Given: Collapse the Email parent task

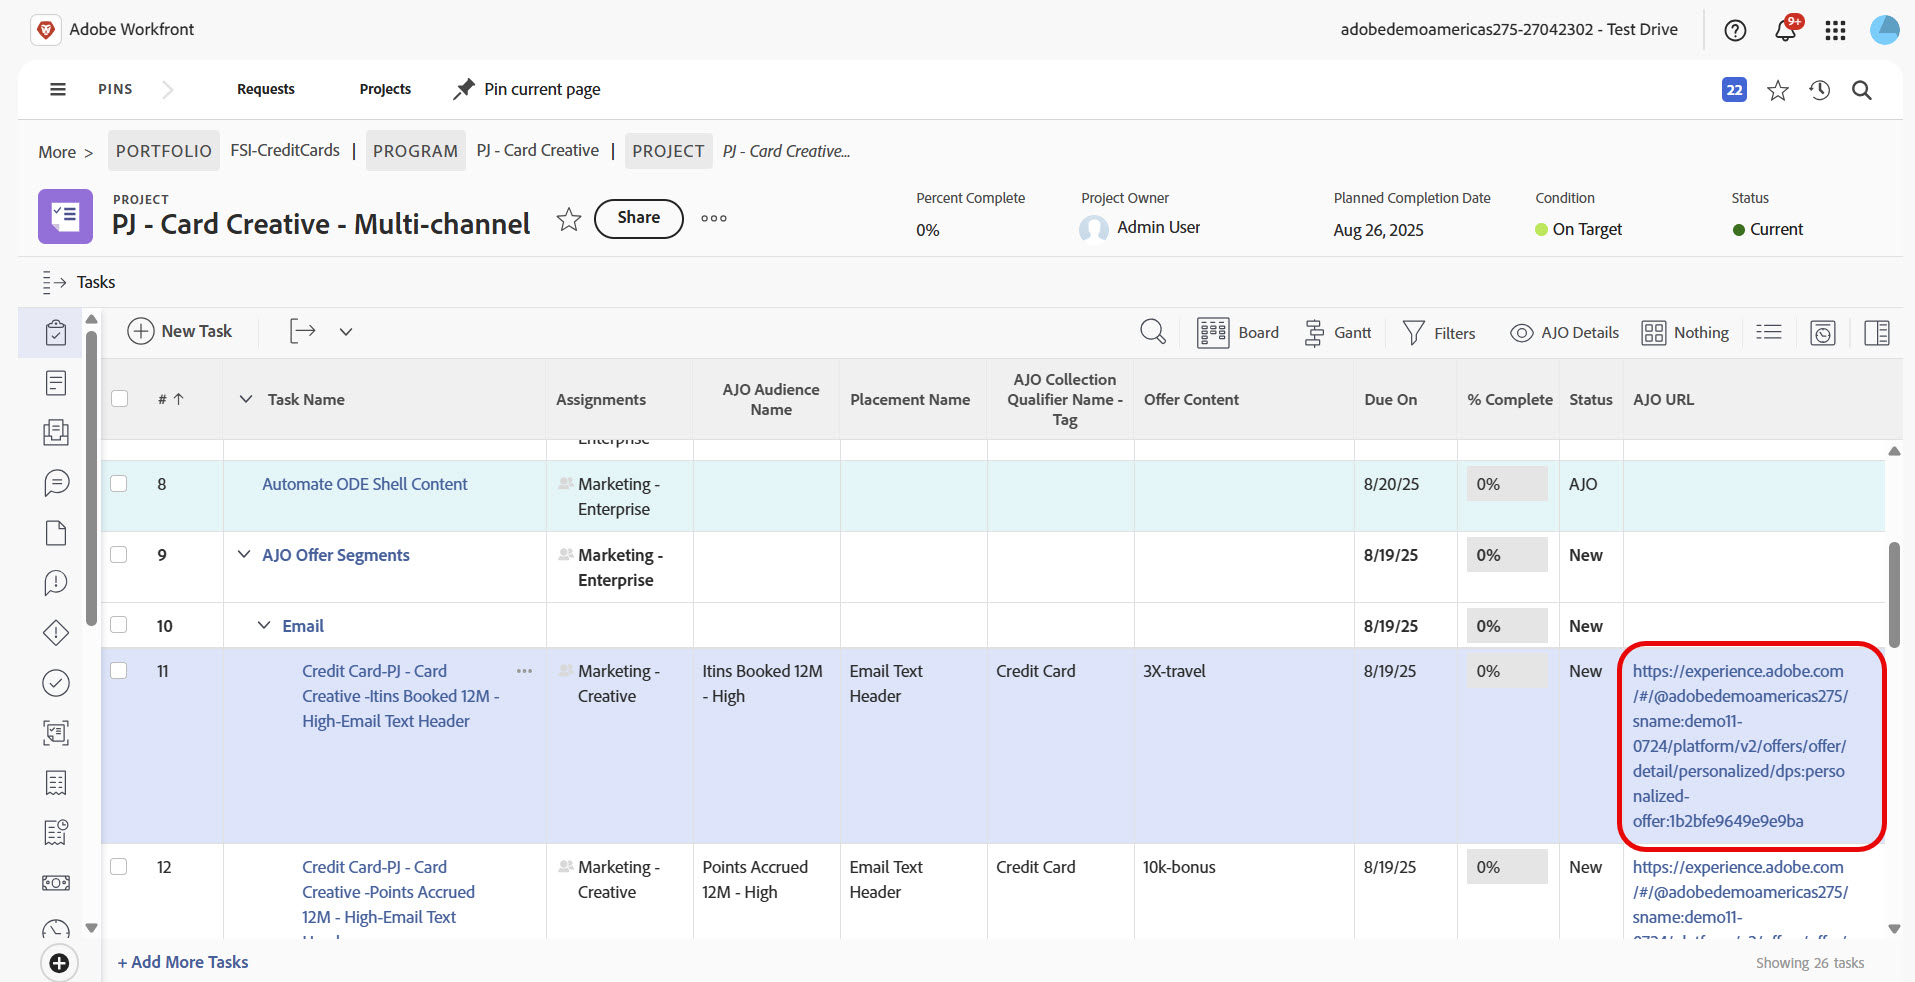Looking at the screenshot, I should pyautogui.click(x=264, y=625).
